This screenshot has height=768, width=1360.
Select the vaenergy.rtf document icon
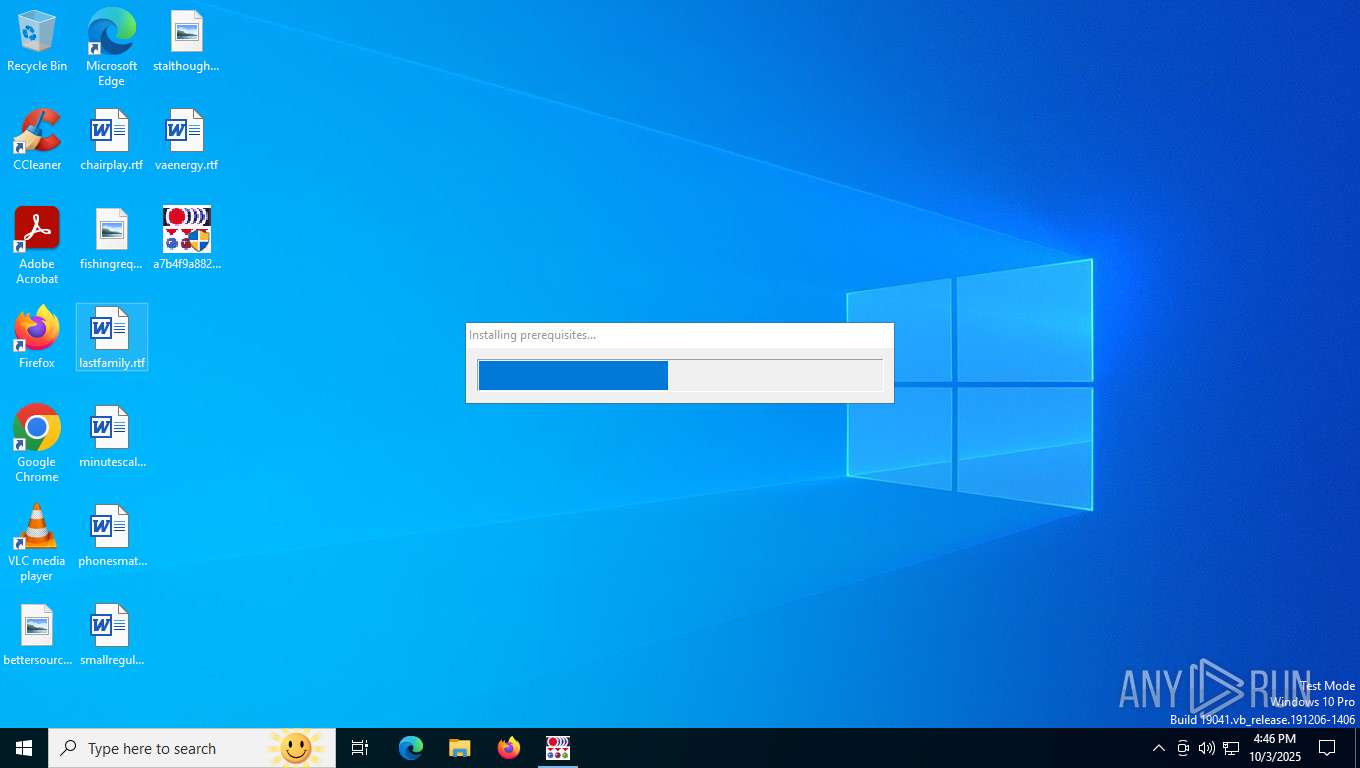[x=186, y=141]
